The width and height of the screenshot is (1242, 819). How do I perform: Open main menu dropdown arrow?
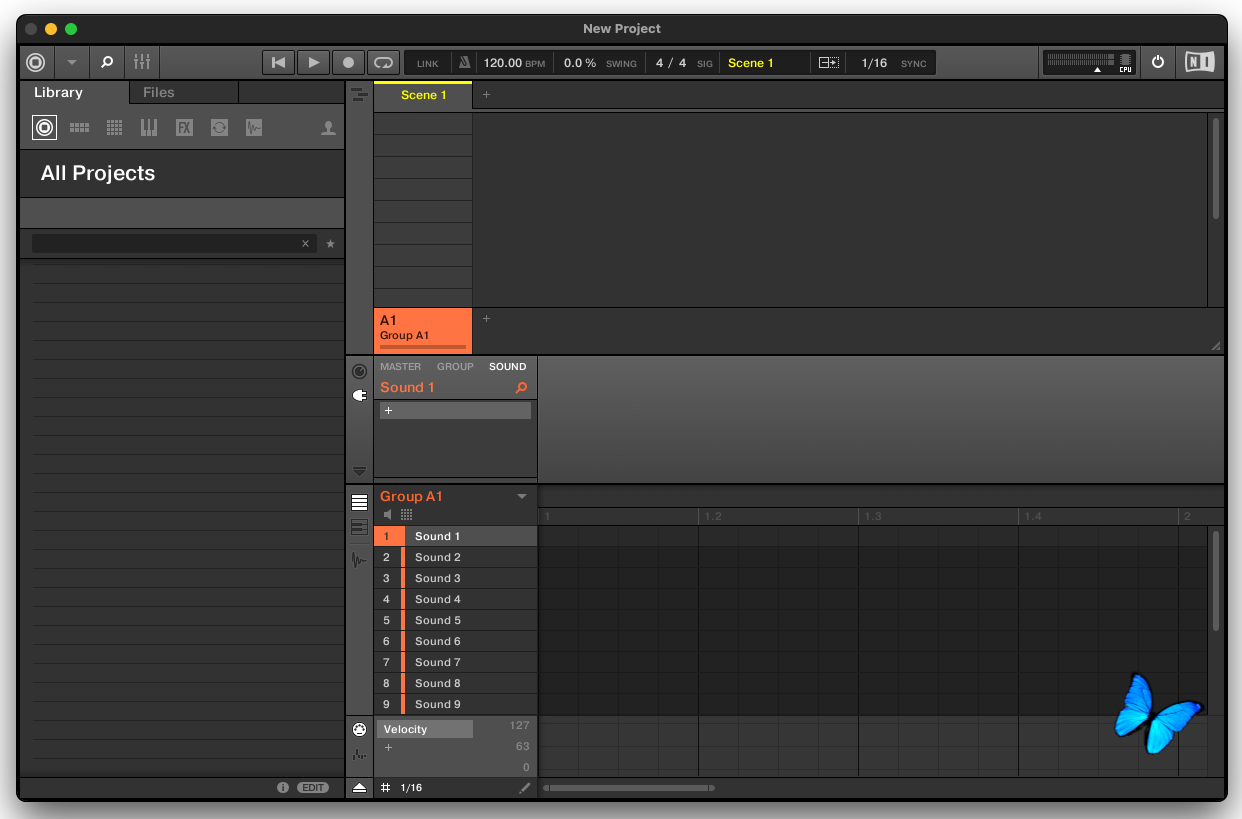tap(71, 62)
